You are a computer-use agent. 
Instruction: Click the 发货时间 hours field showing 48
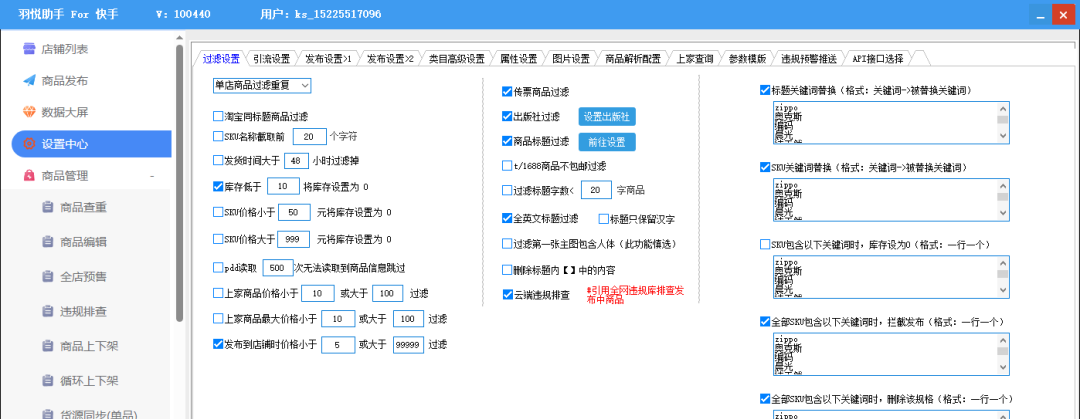click(295, 160)
